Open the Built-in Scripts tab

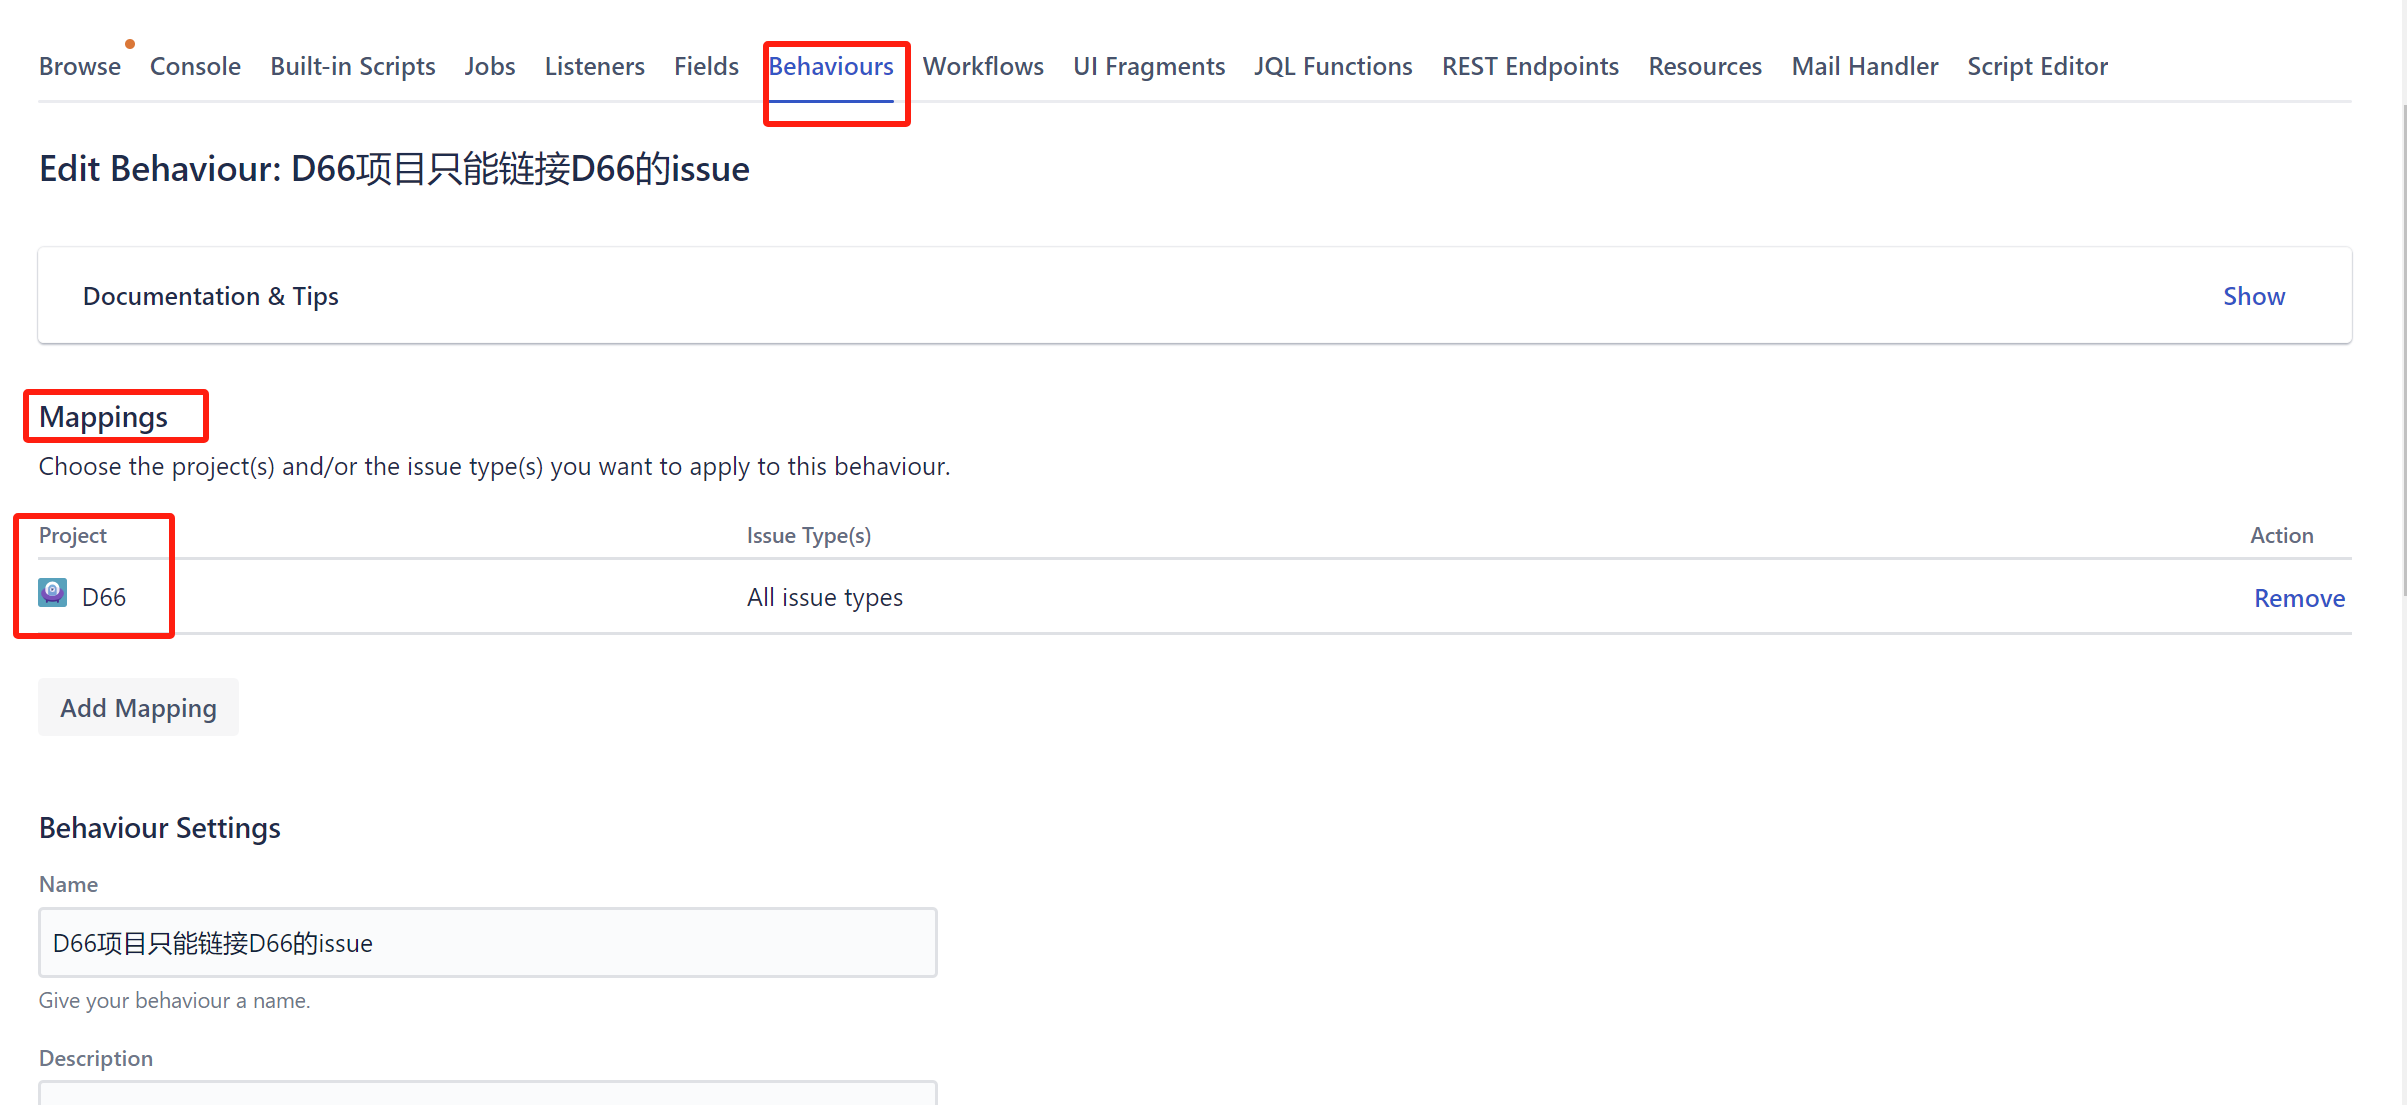pos(352,66)
